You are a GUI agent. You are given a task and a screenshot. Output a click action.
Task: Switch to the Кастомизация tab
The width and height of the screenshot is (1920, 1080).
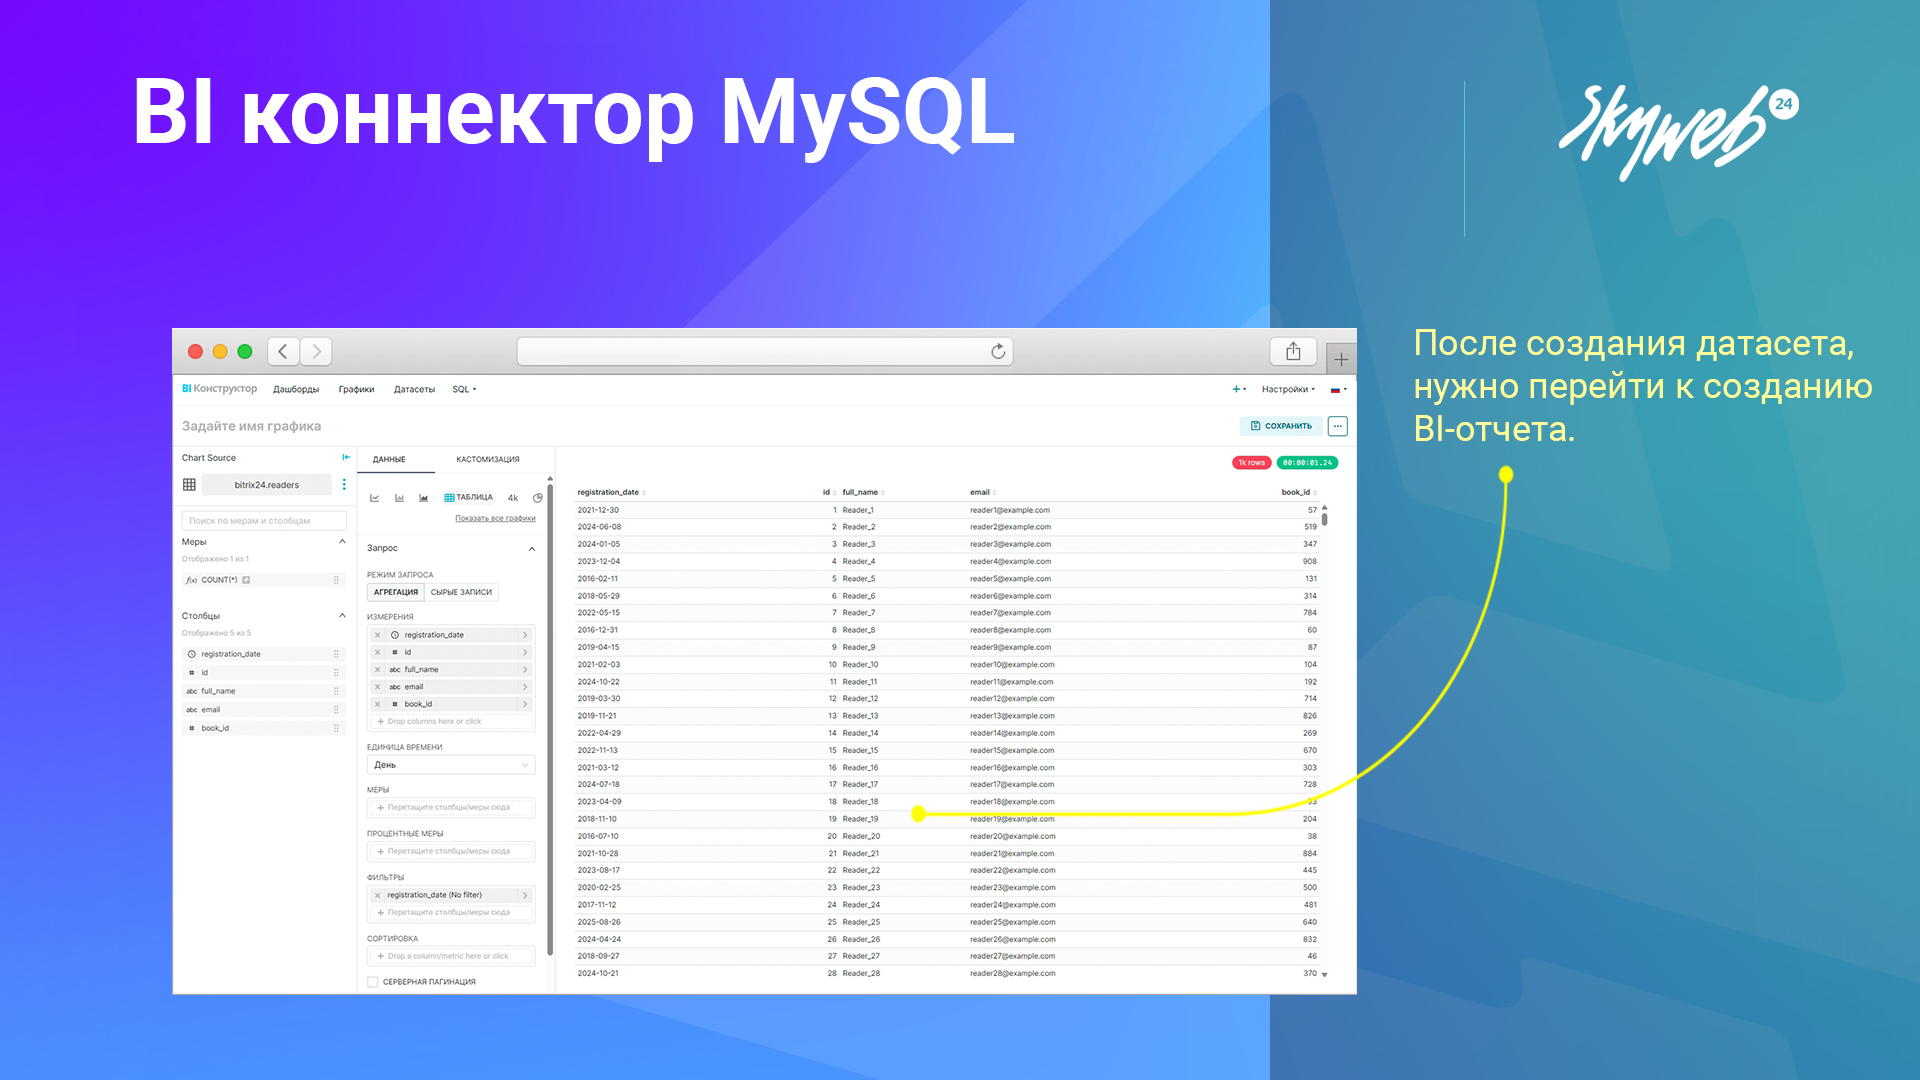(488, 460)
